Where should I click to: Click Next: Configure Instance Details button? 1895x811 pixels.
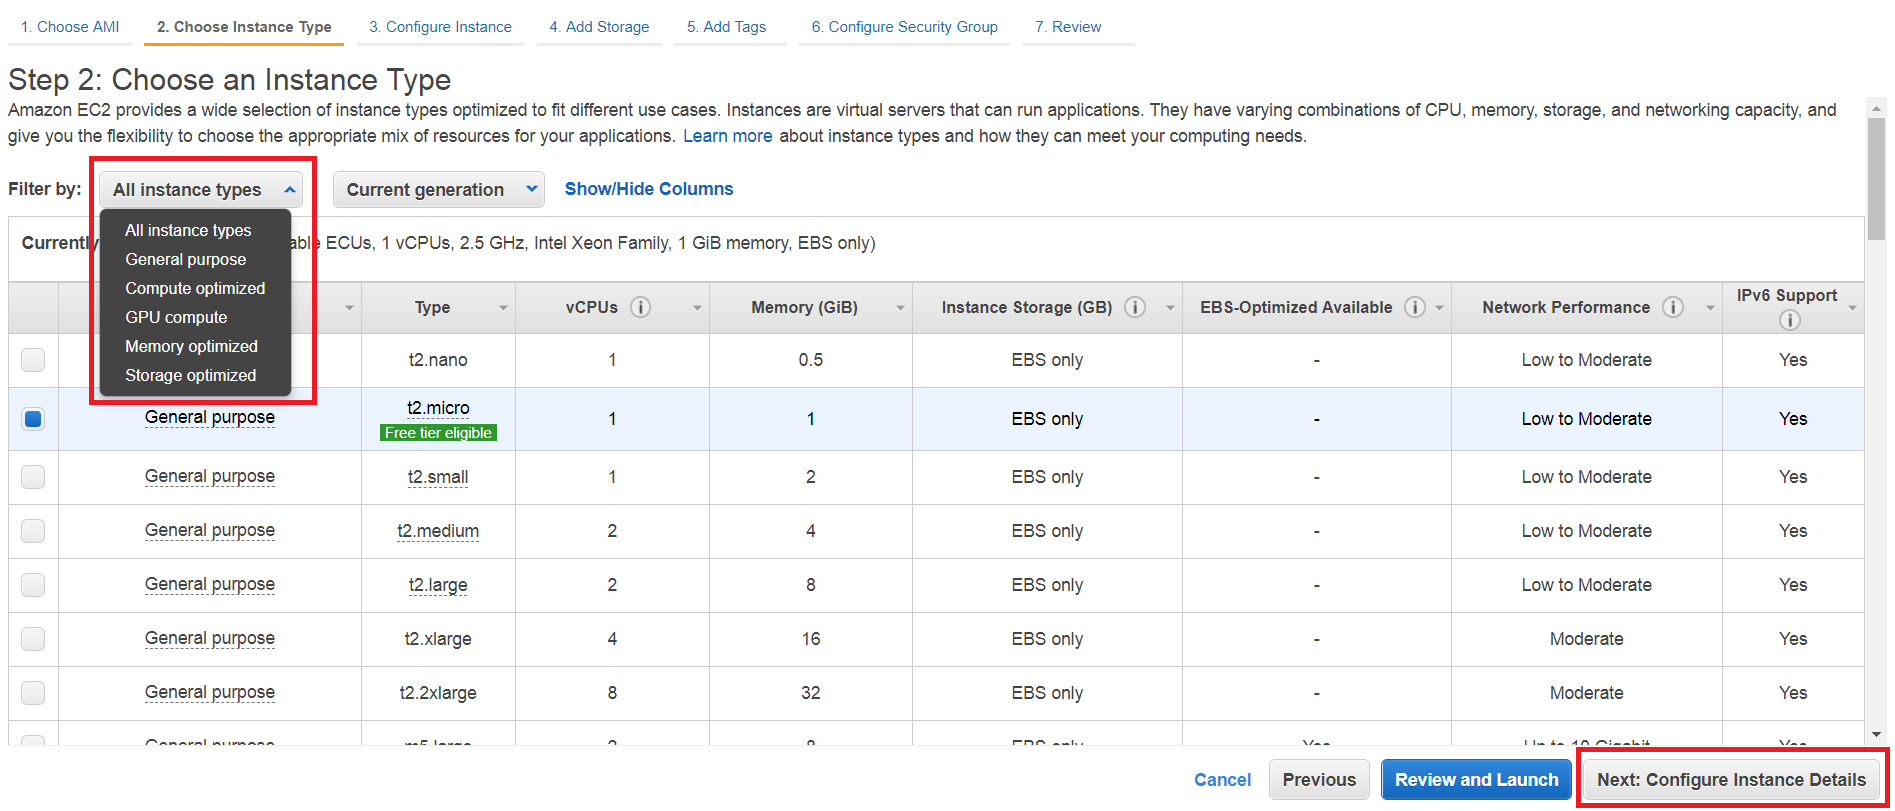click(1731, 780)
